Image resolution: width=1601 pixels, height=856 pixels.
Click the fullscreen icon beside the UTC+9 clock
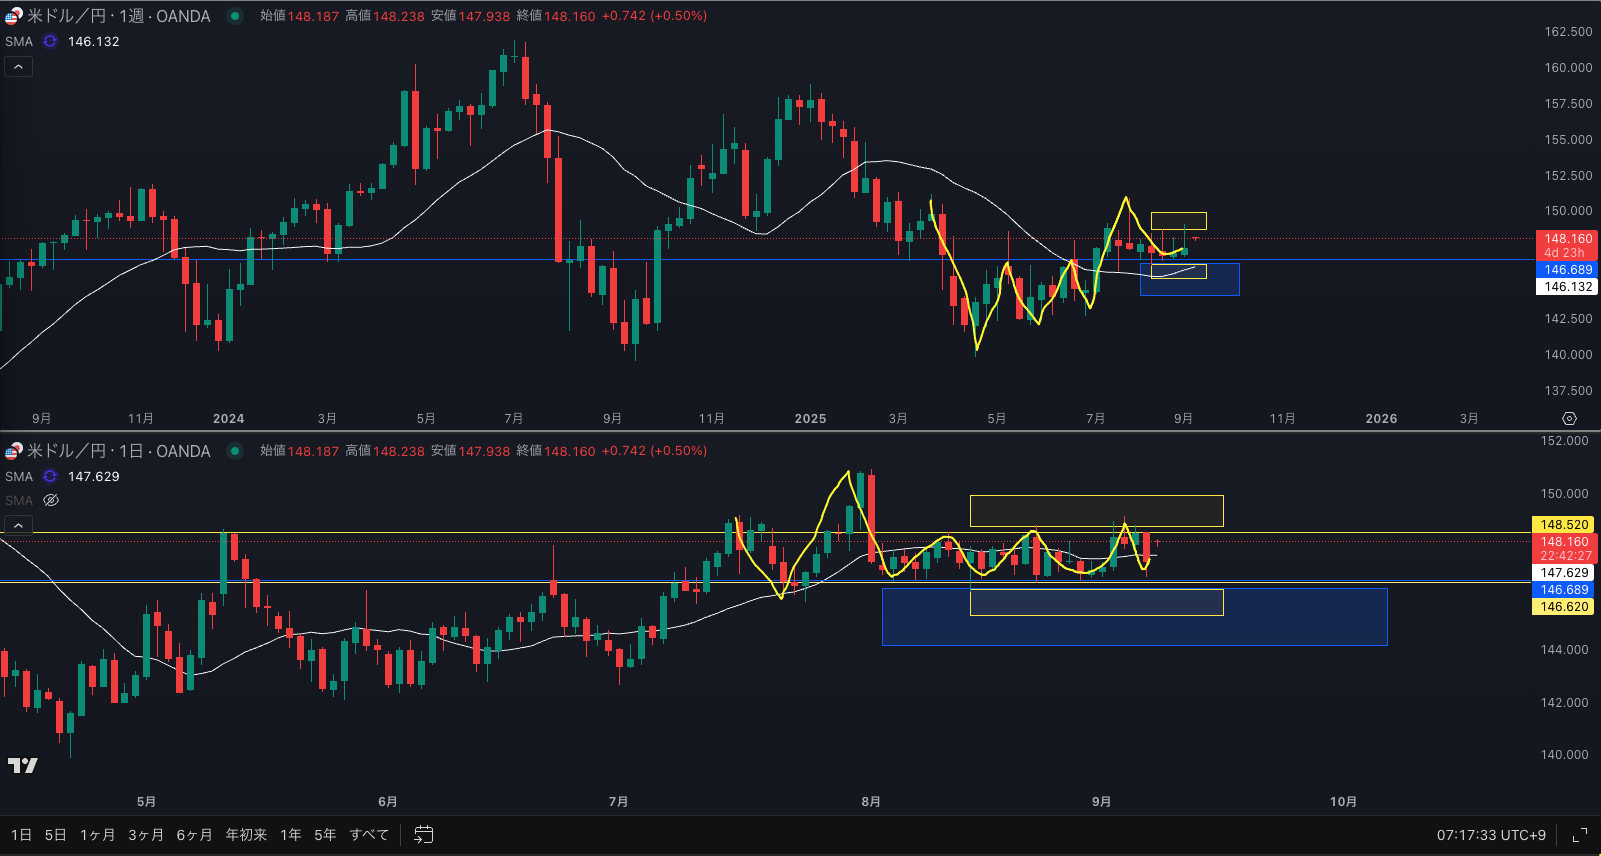click(x=1580, y=835)
